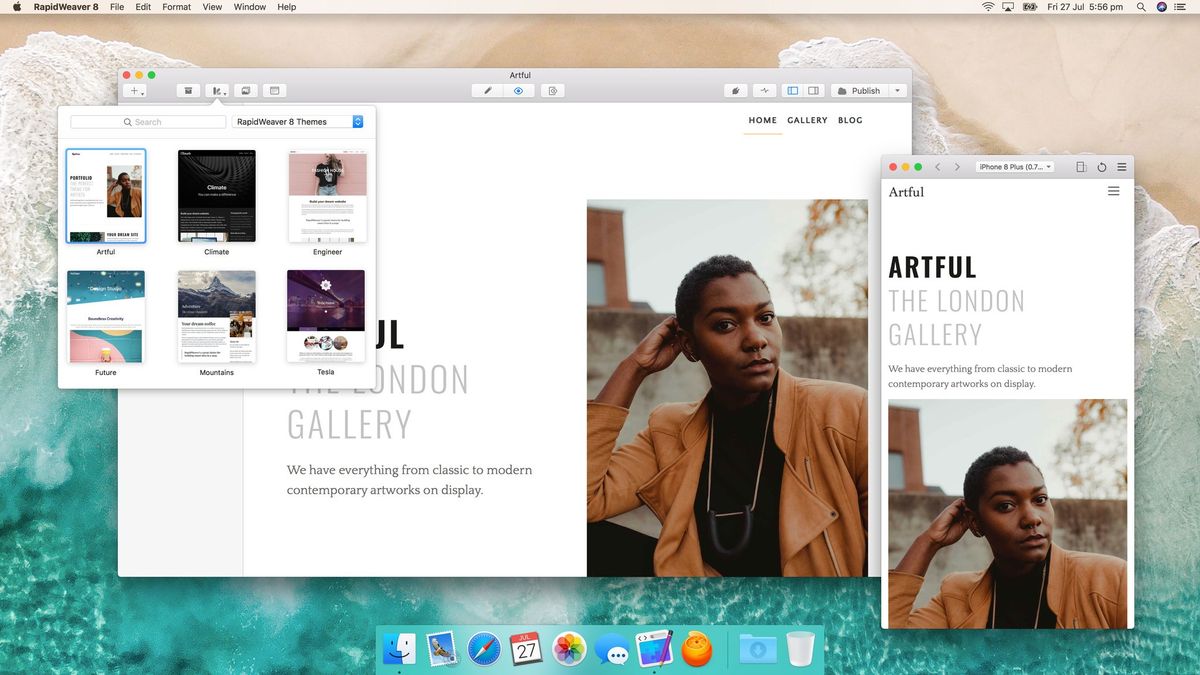
Task: Open the iPhone 8 Plus device dropdown
Action: tap(1014, 167)
